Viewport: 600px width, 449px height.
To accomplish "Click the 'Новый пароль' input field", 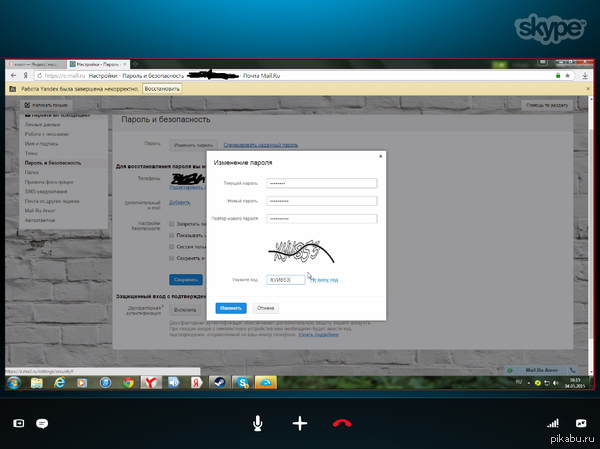I will (321, 200).
